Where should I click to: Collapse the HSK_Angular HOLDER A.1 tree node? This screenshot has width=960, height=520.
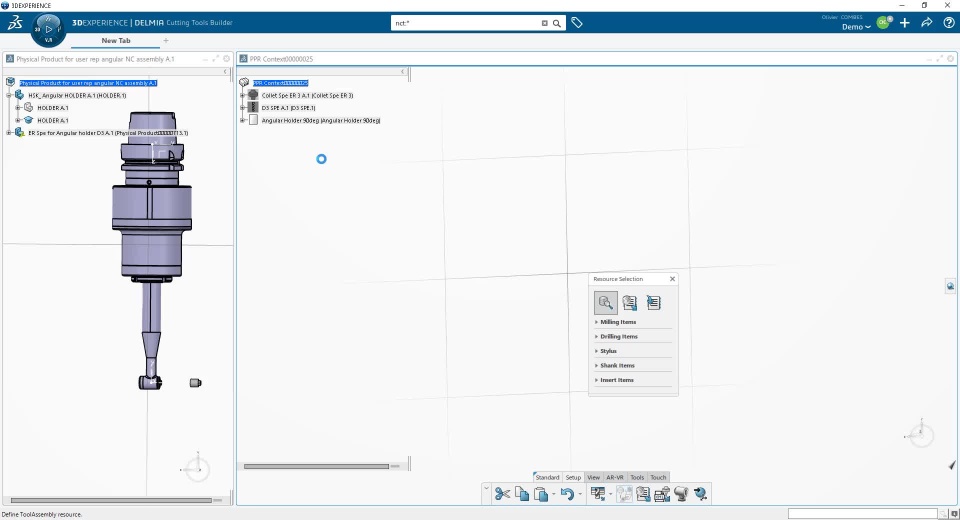(9, 96)
